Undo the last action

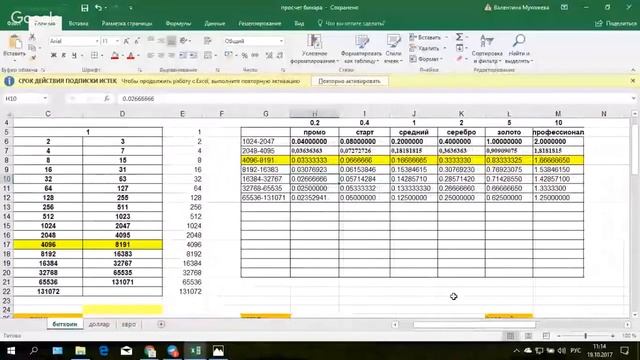(x=98, y=8)
